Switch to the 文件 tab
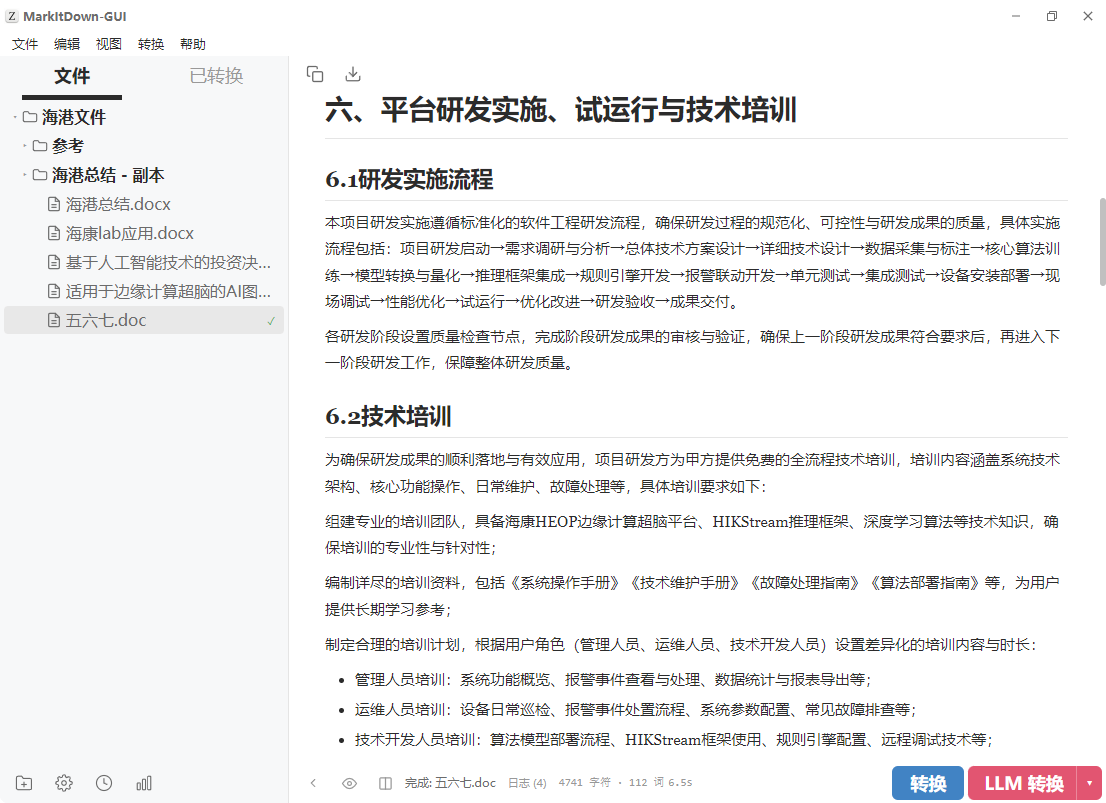 [72, 76]
